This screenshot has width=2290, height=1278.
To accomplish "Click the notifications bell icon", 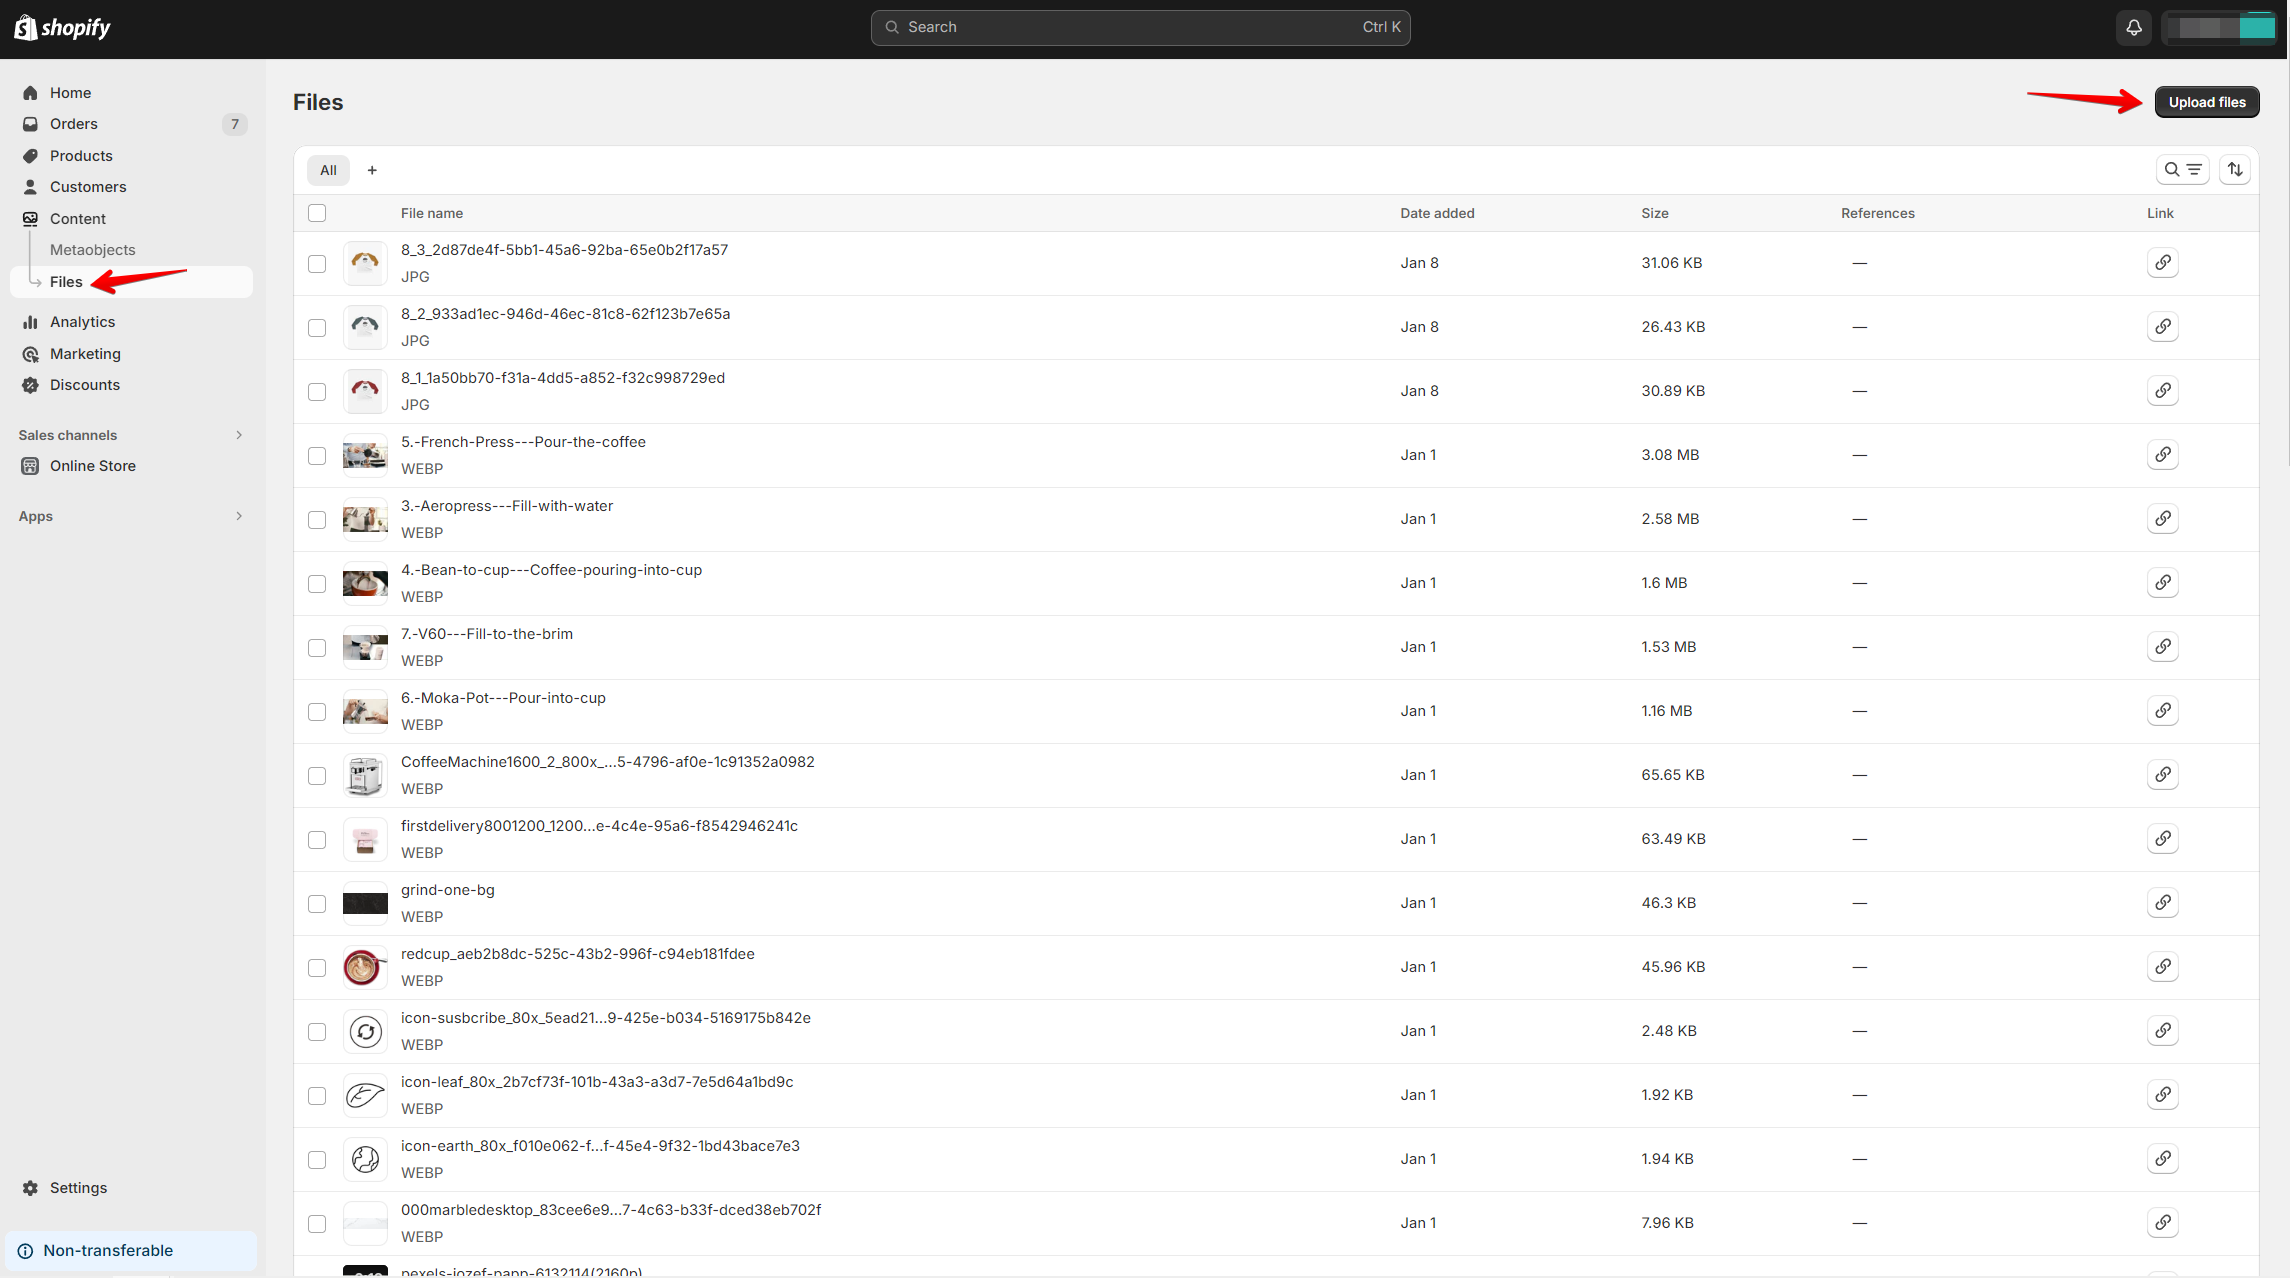I will [x=2133, y=28].
